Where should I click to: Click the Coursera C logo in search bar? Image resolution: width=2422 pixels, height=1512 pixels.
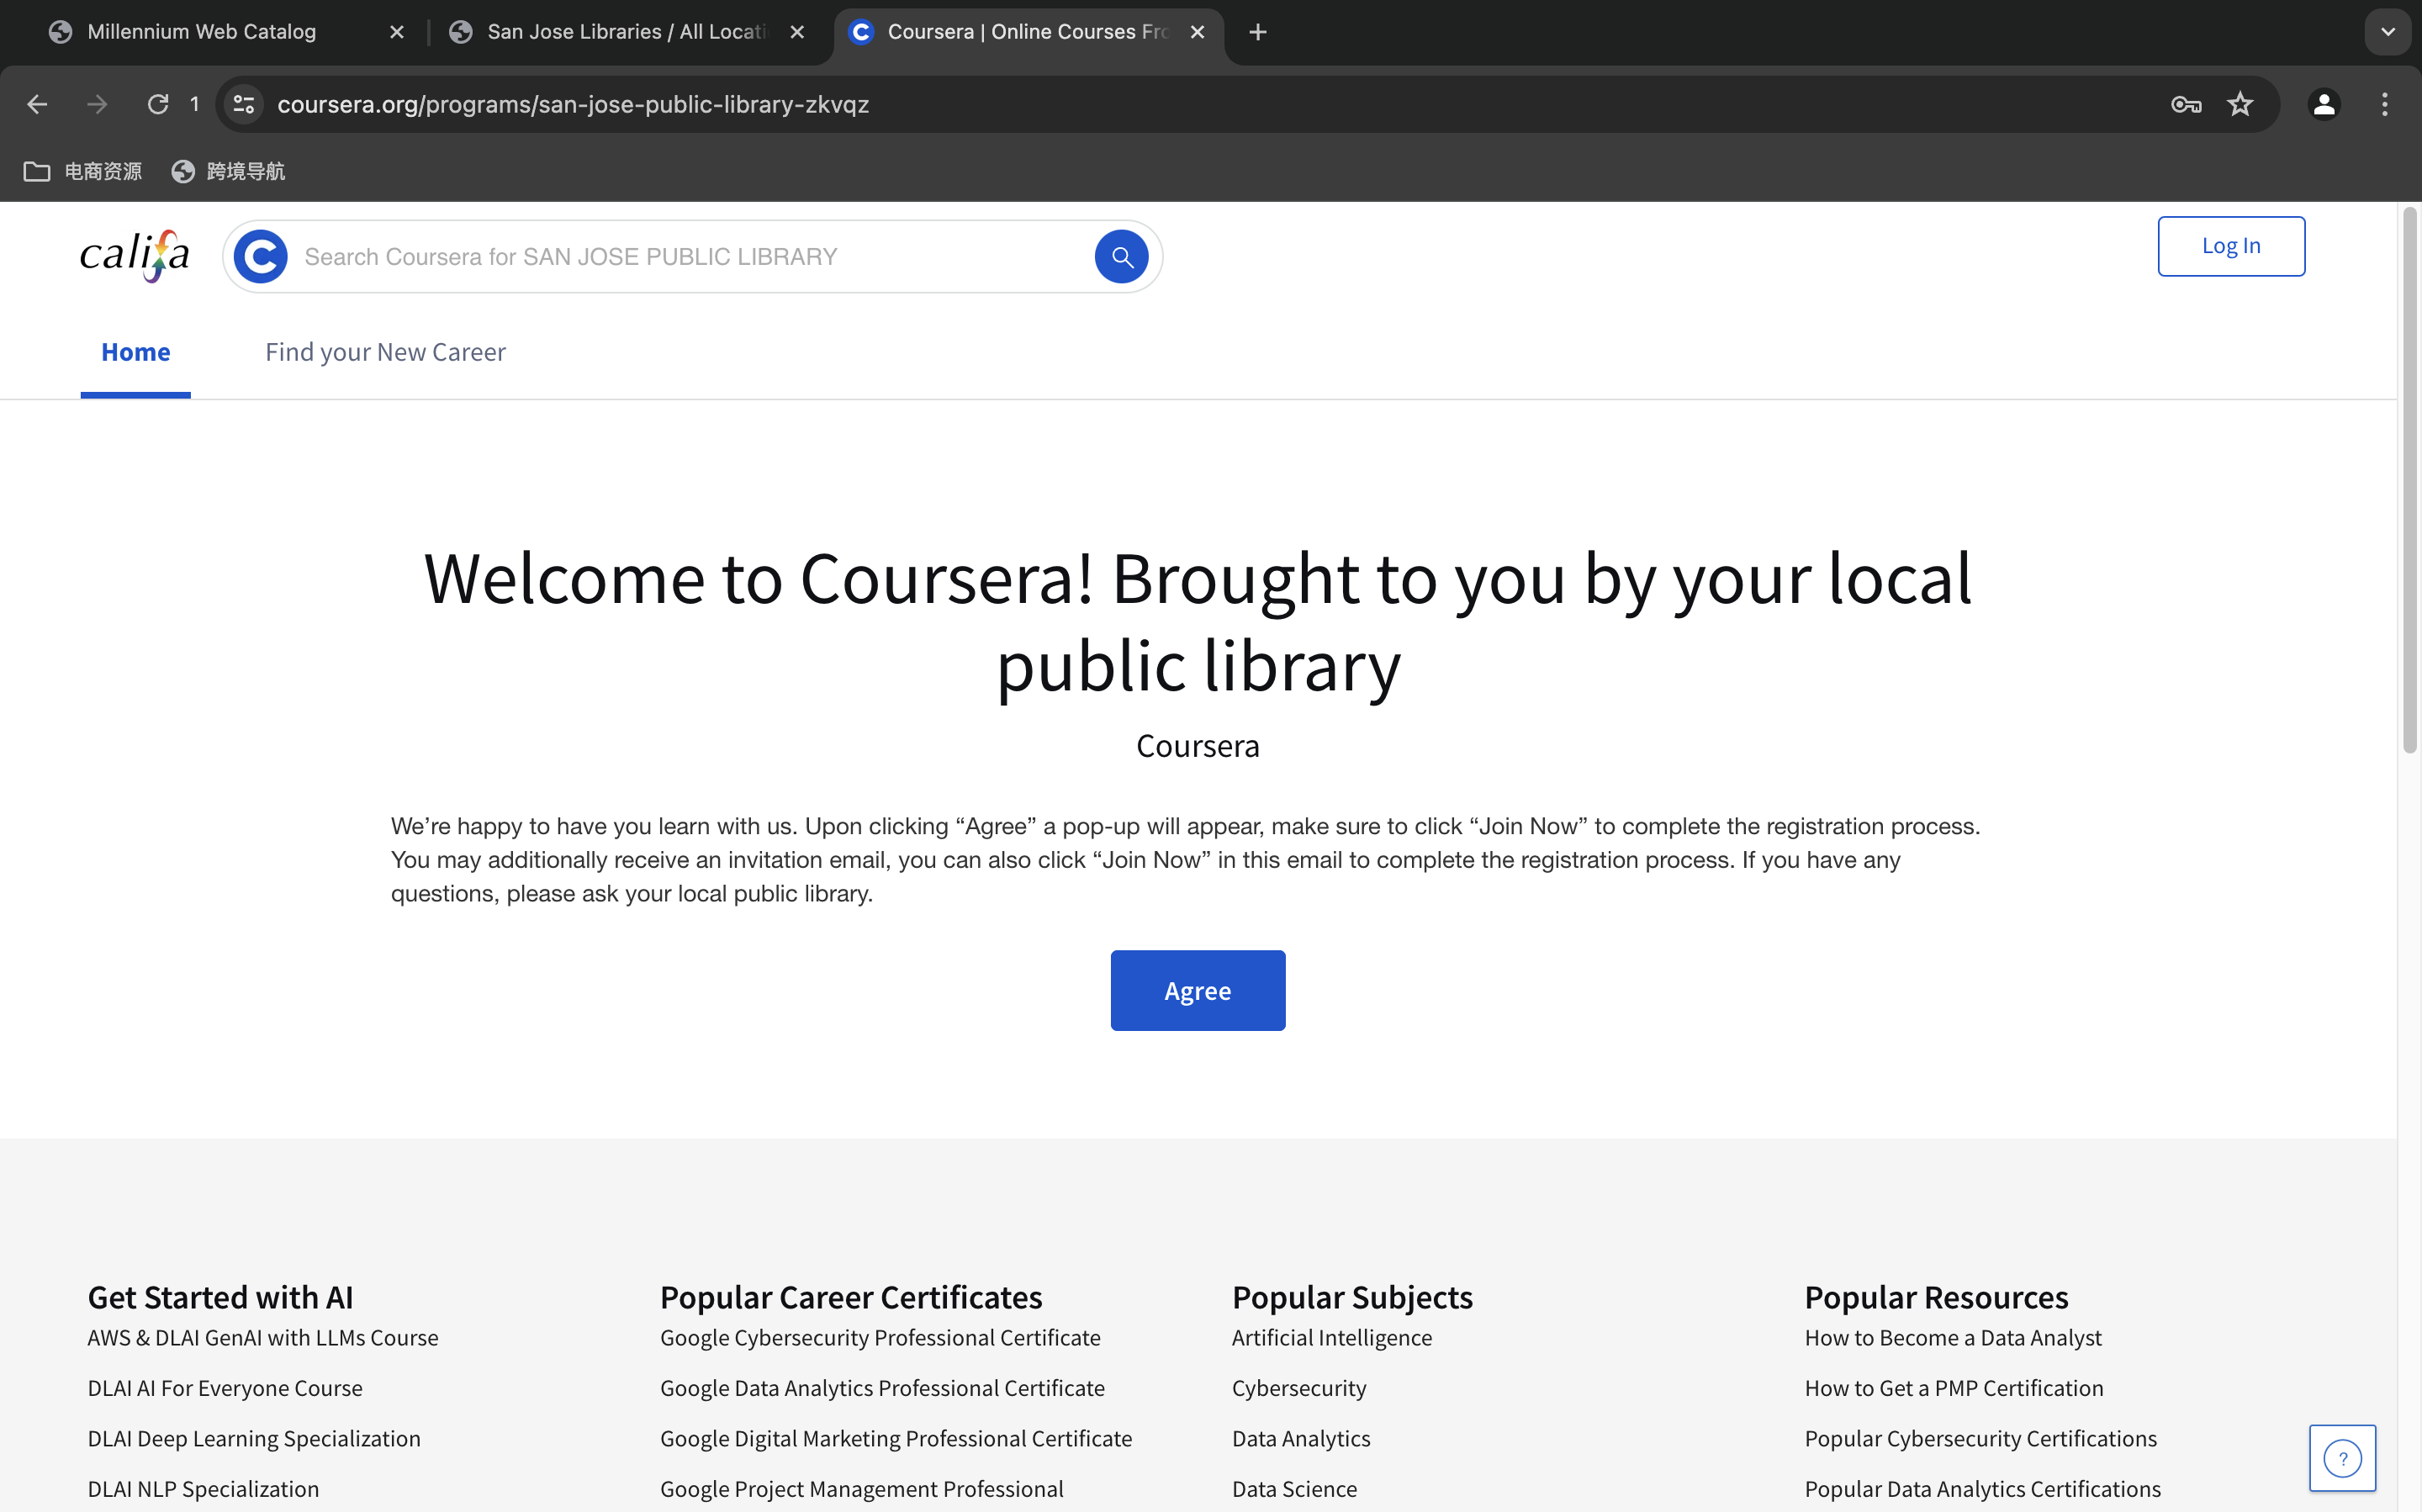click(x=261, y=257)
